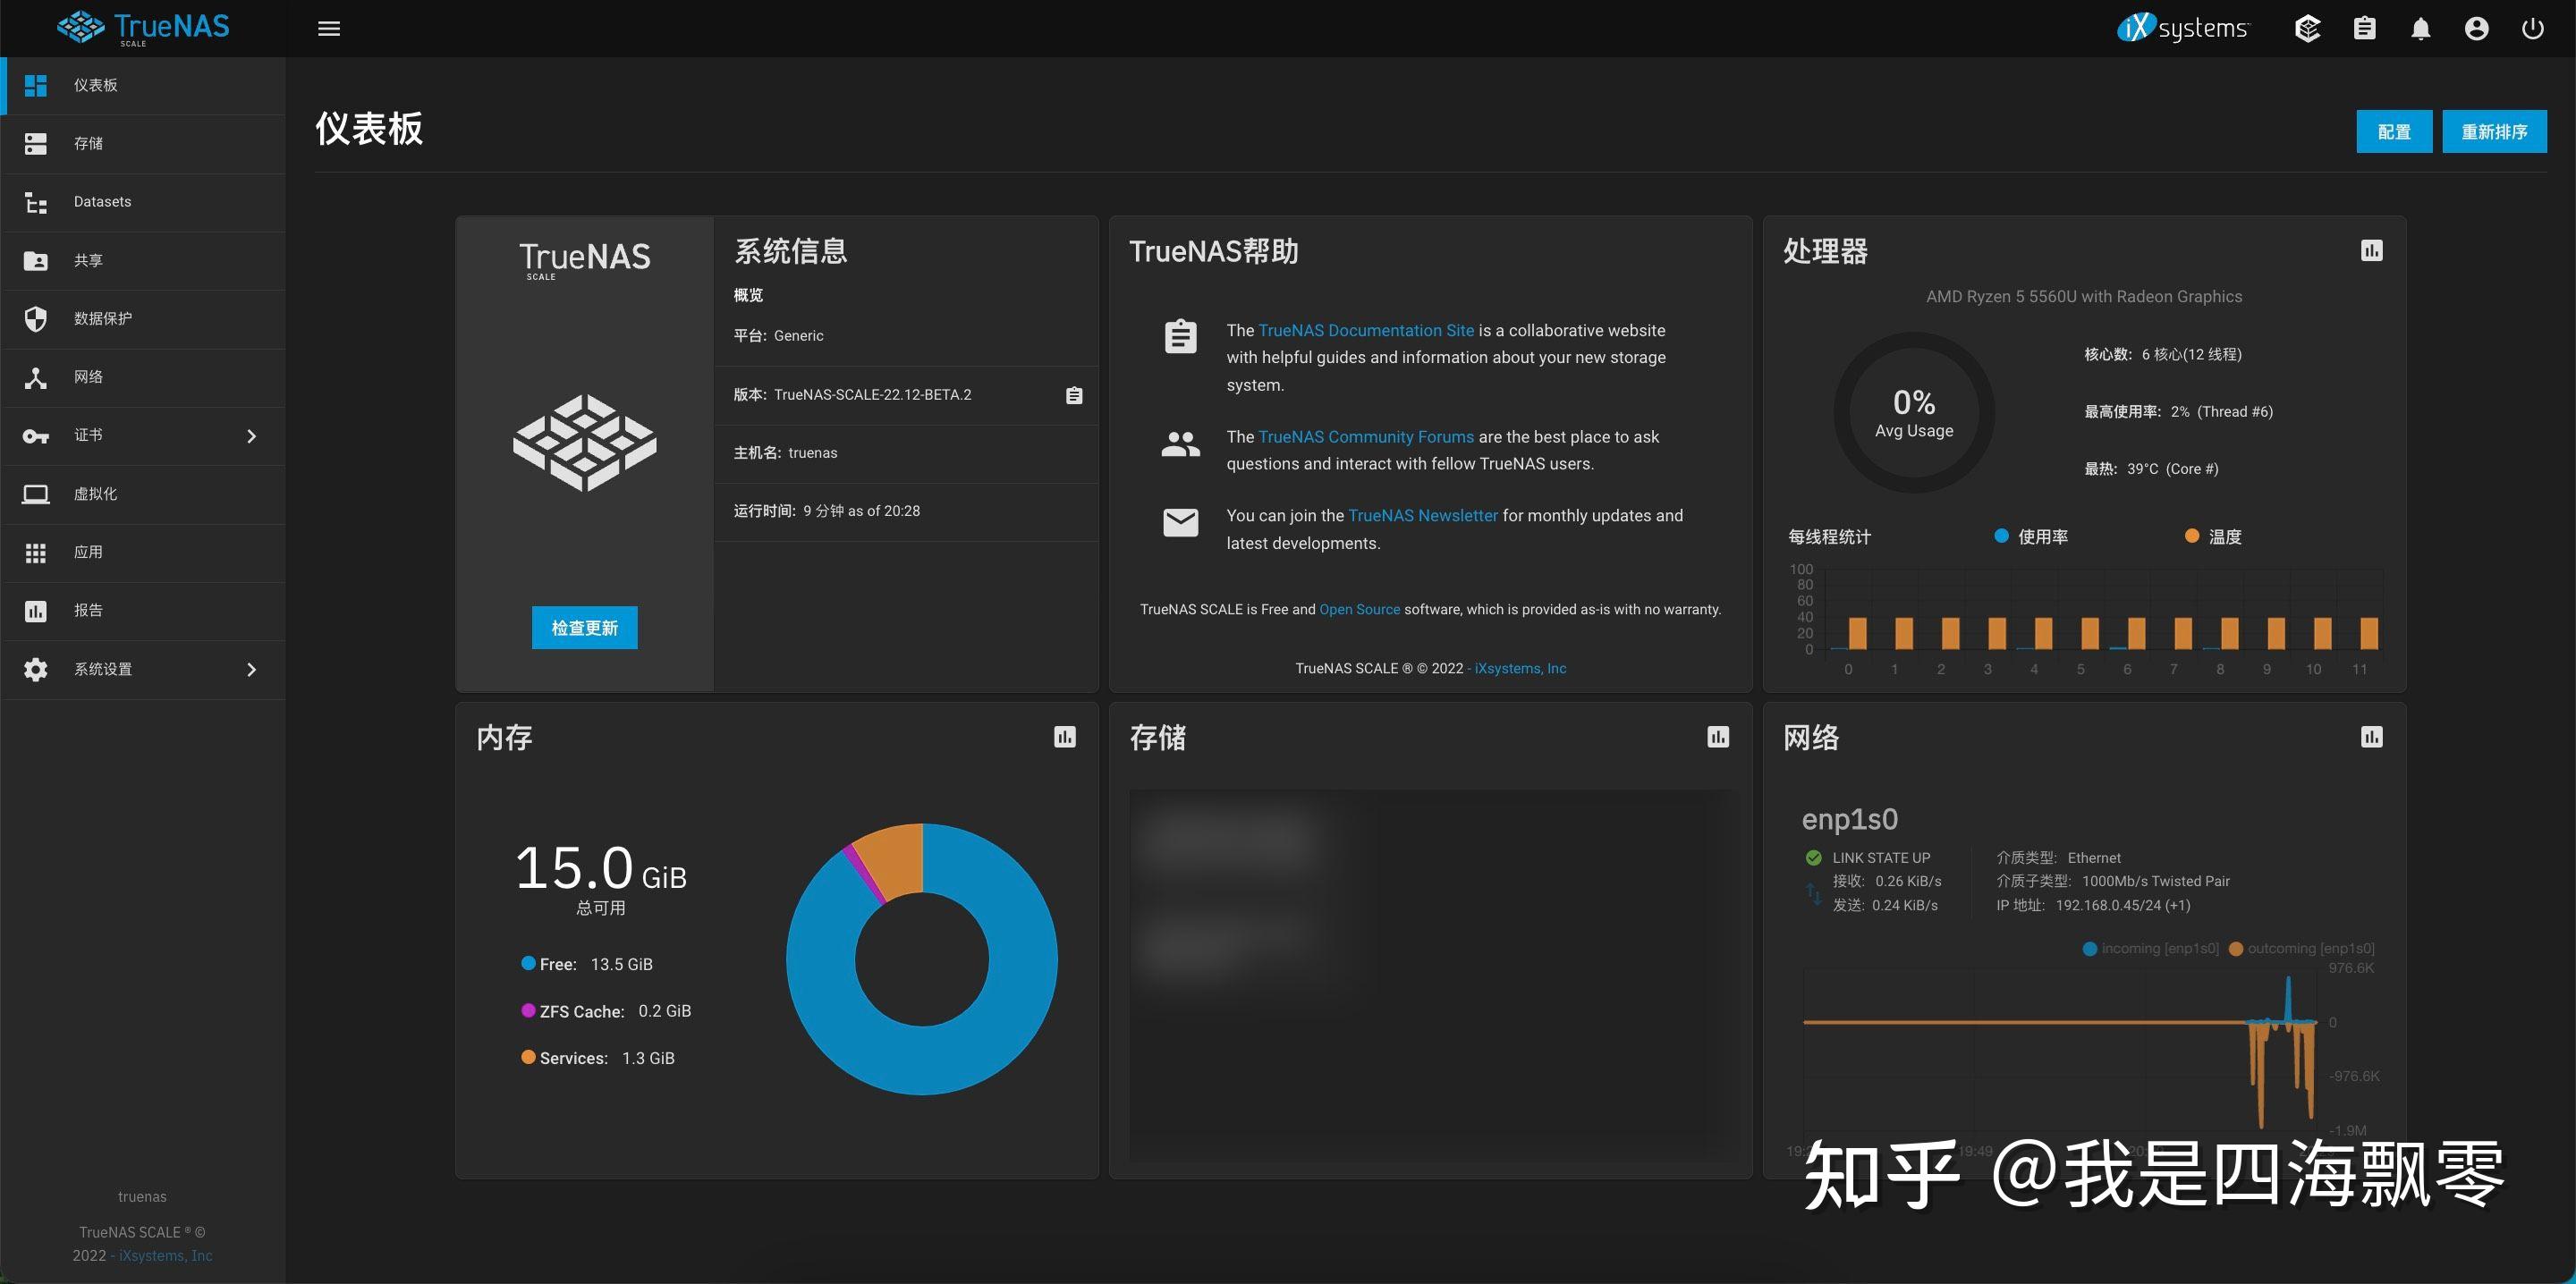Expand the 系统设置 sidebar section

[251, 669]
